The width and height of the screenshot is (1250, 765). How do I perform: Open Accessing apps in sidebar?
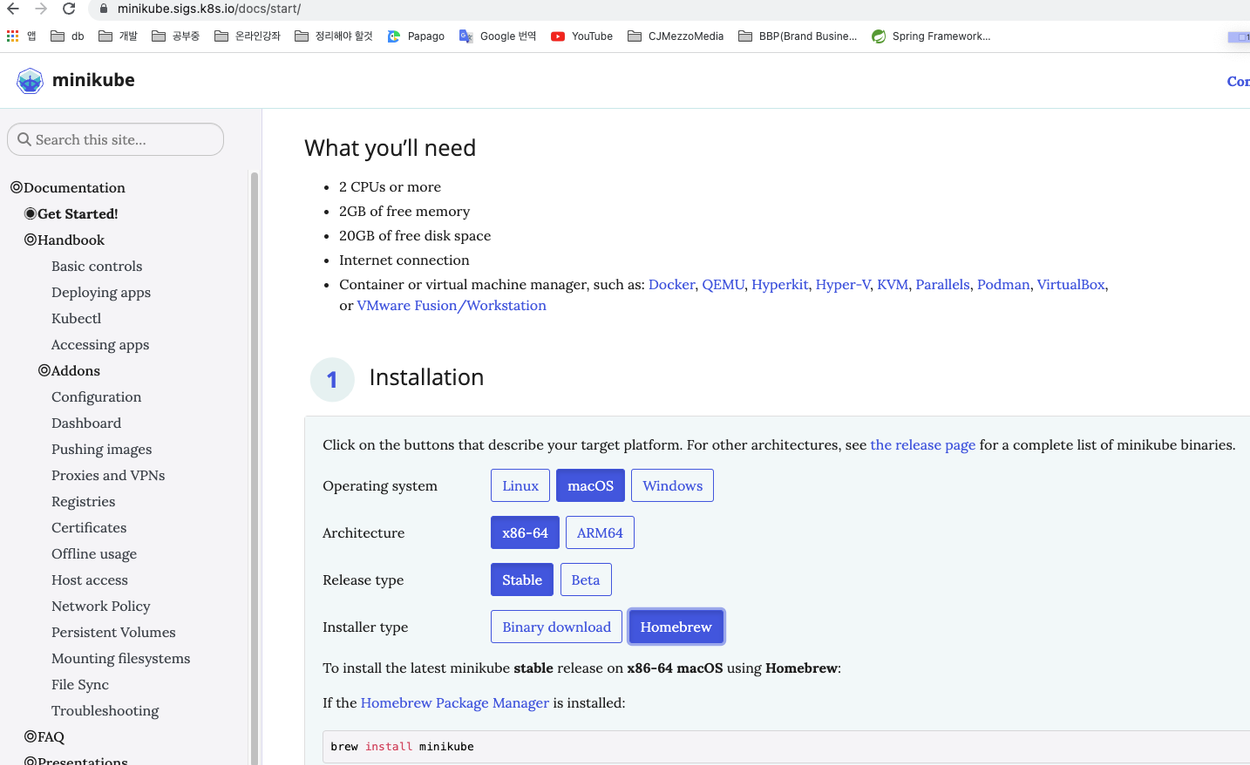100,344
